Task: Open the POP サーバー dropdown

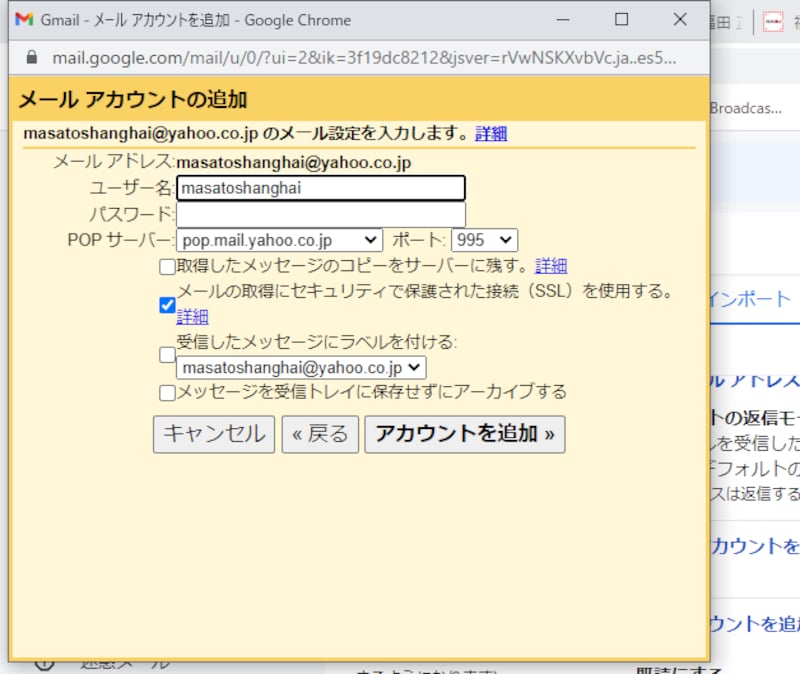Action: (279, 240)
